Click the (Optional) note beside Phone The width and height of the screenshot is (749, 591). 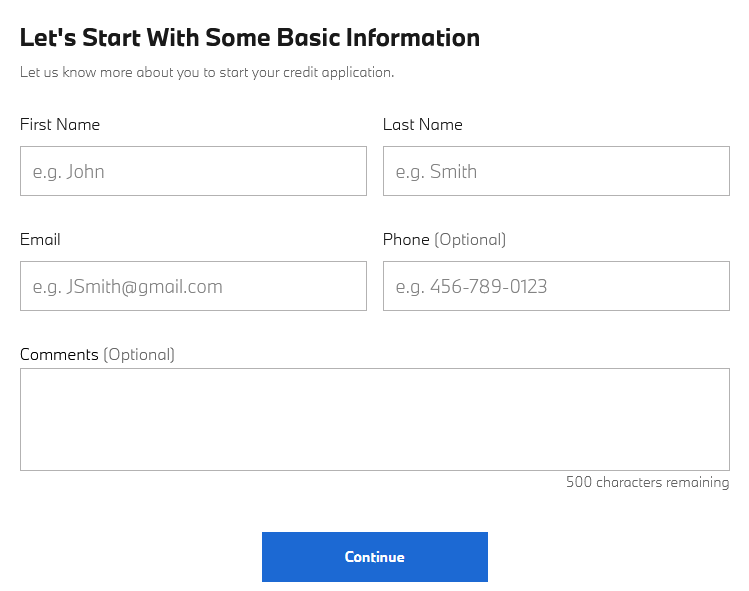point(470,239)
